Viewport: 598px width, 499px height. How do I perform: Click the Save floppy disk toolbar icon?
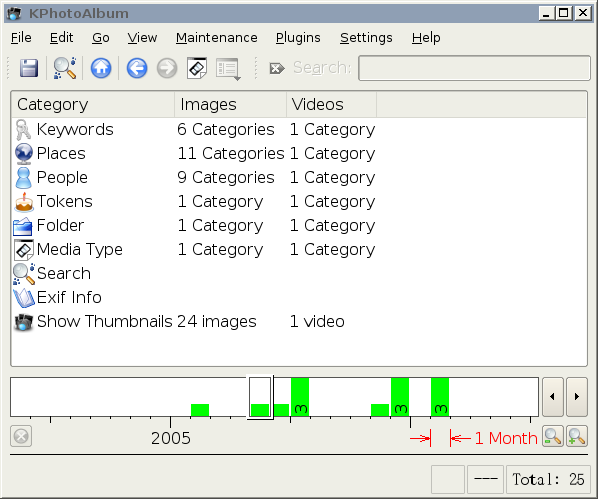29,68
